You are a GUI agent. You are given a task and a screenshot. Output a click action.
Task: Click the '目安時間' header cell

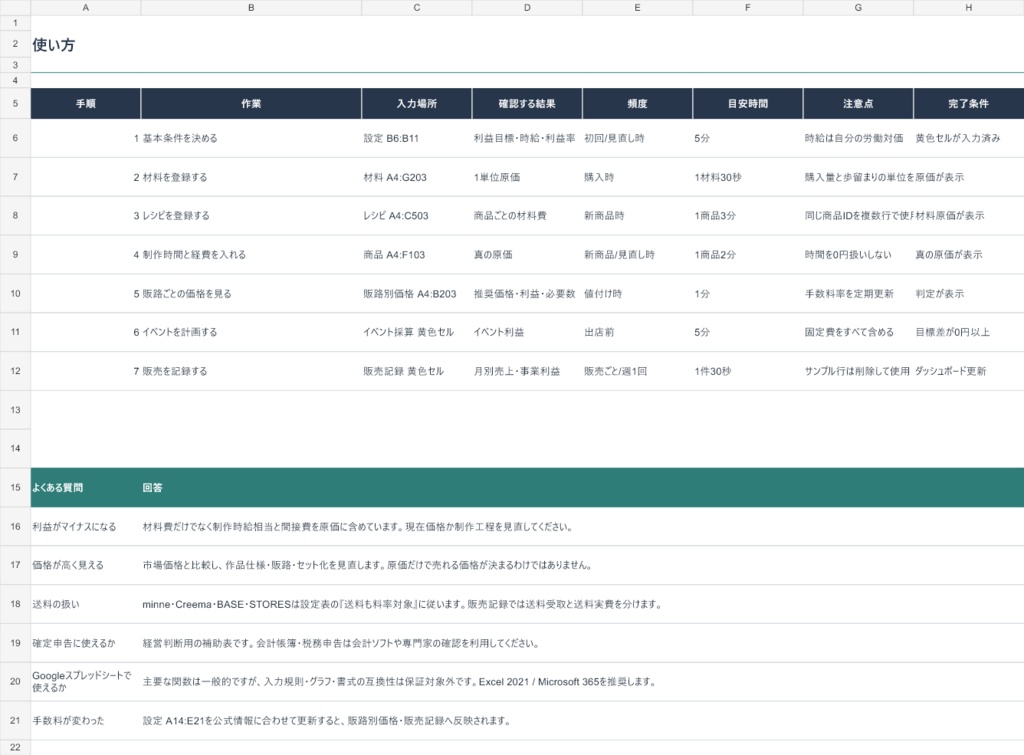748,103
